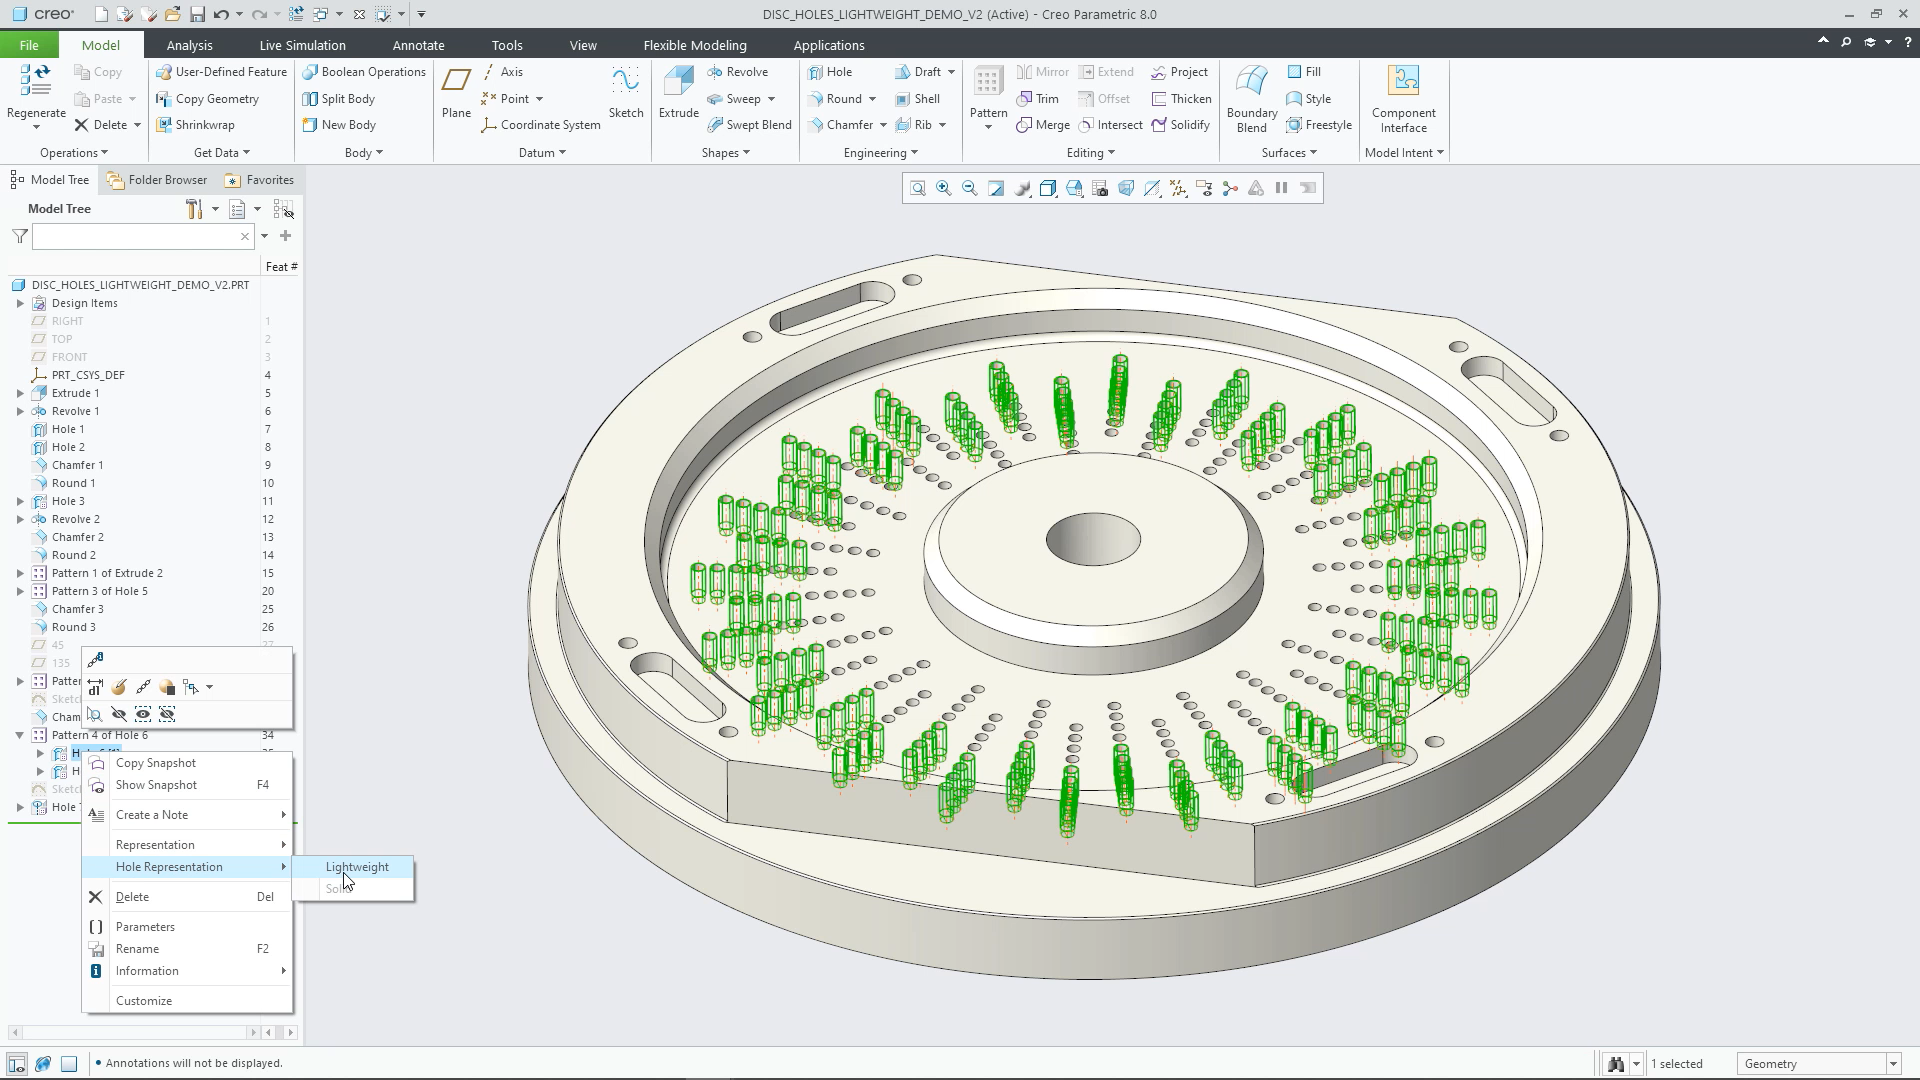Expand the Design Items tree node
This screenshot has height=1080, width=1920.
[x=20, y=303]
